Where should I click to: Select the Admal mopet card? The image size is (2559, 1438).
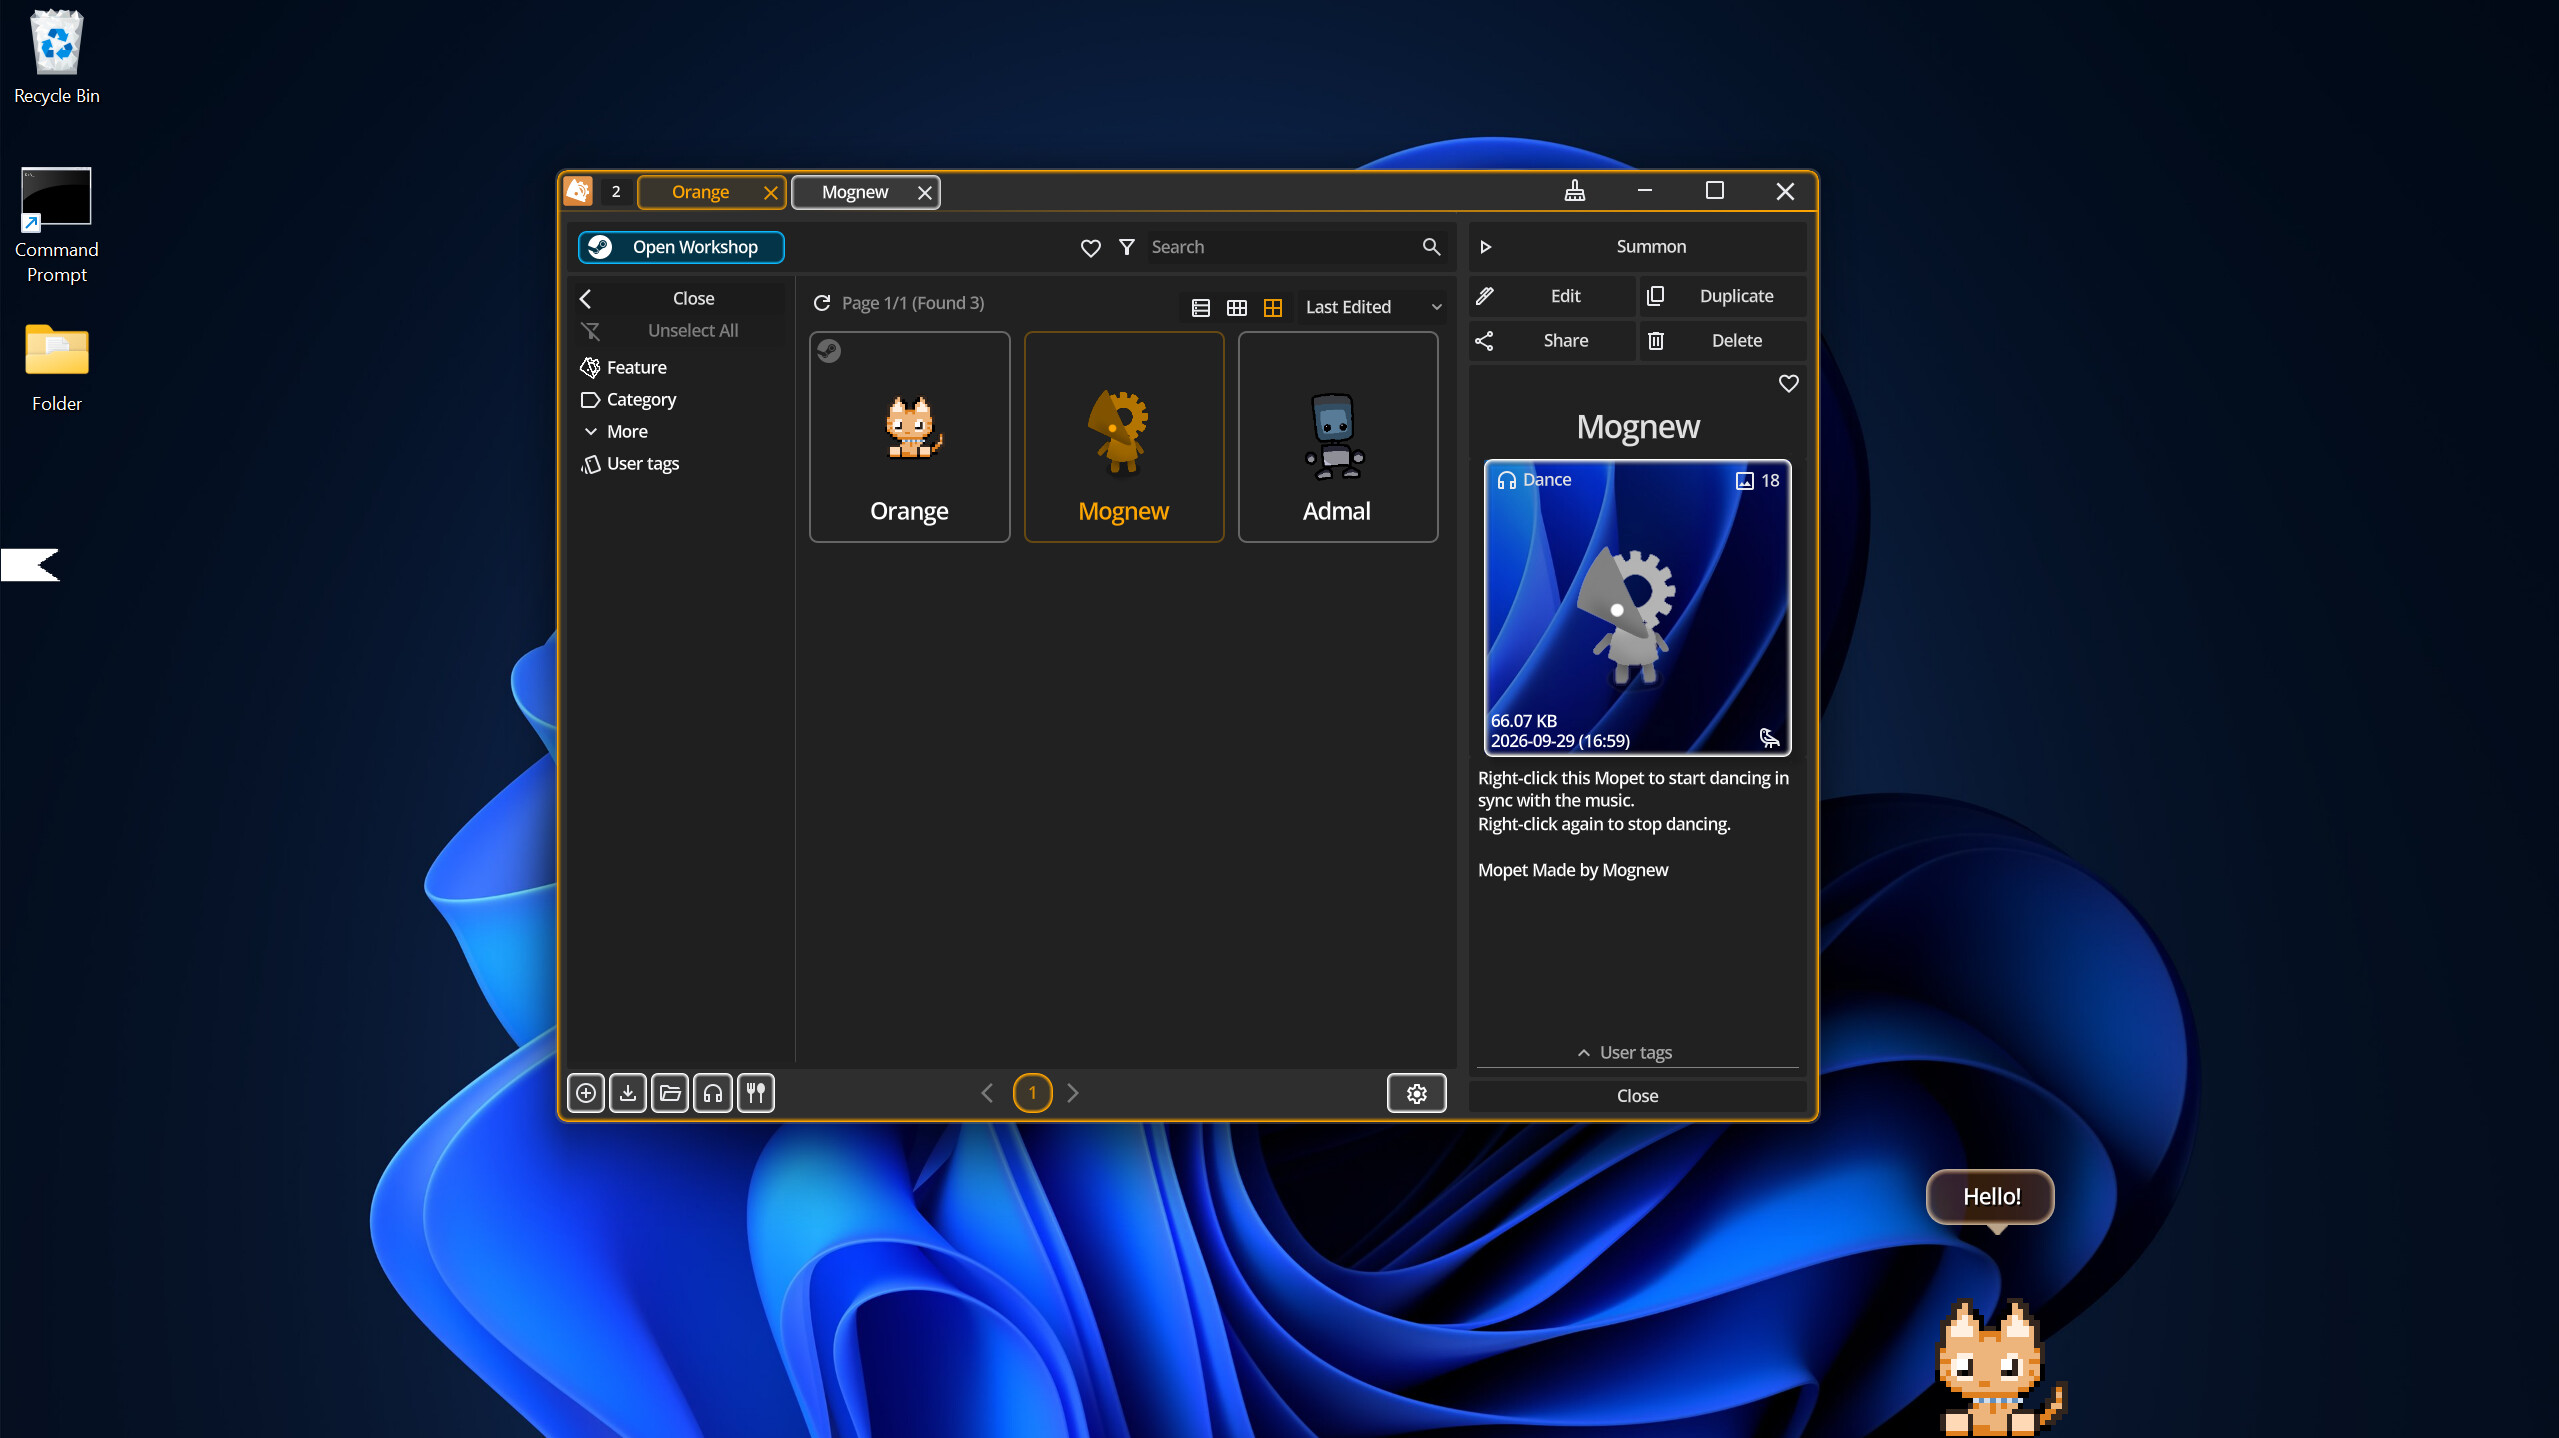point(1338,437)
